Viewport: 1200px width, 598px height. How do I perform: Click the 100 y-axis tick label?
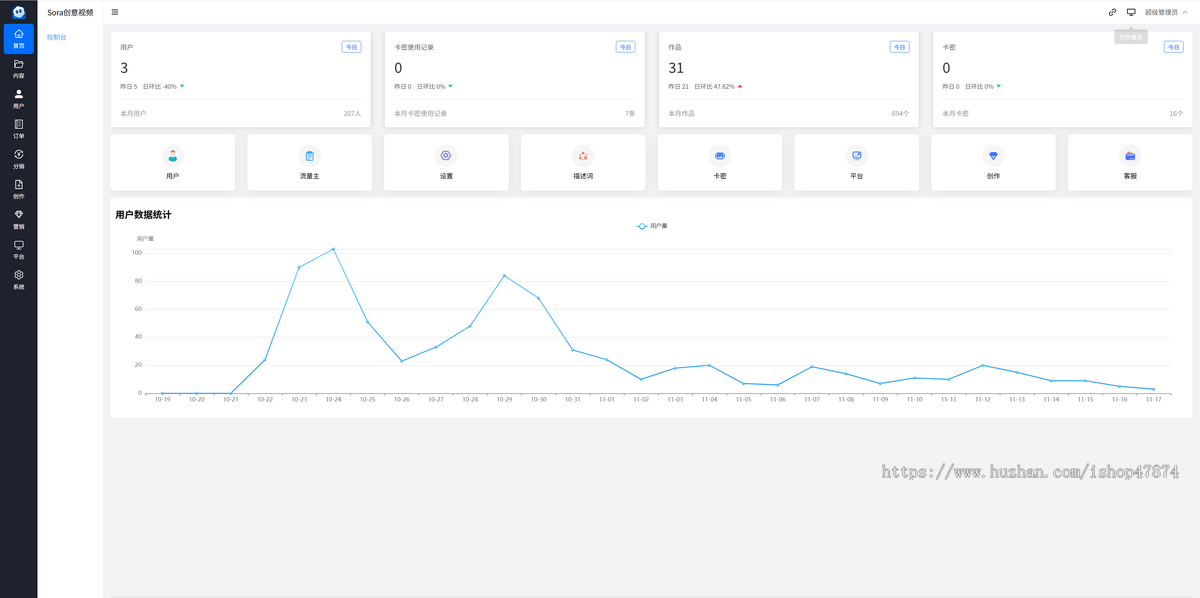pyautogui.click(x=137, y=252)
